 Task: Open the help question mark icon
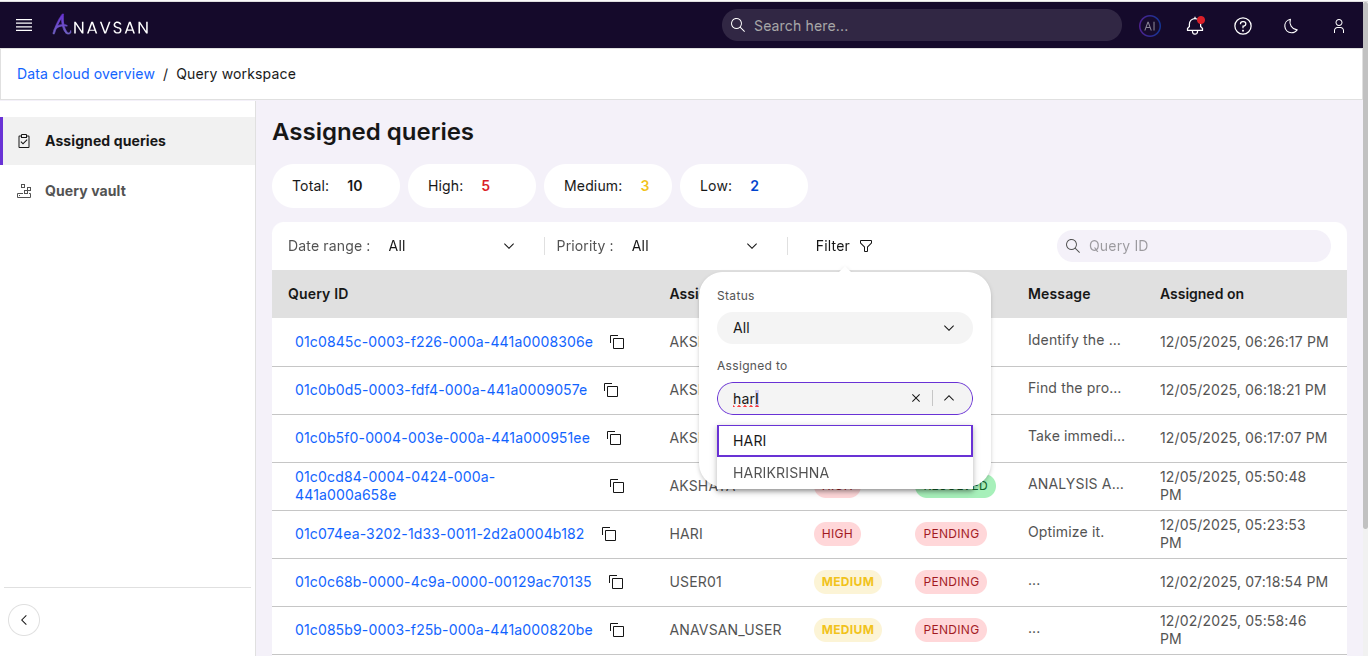[x=1242, y=26]
